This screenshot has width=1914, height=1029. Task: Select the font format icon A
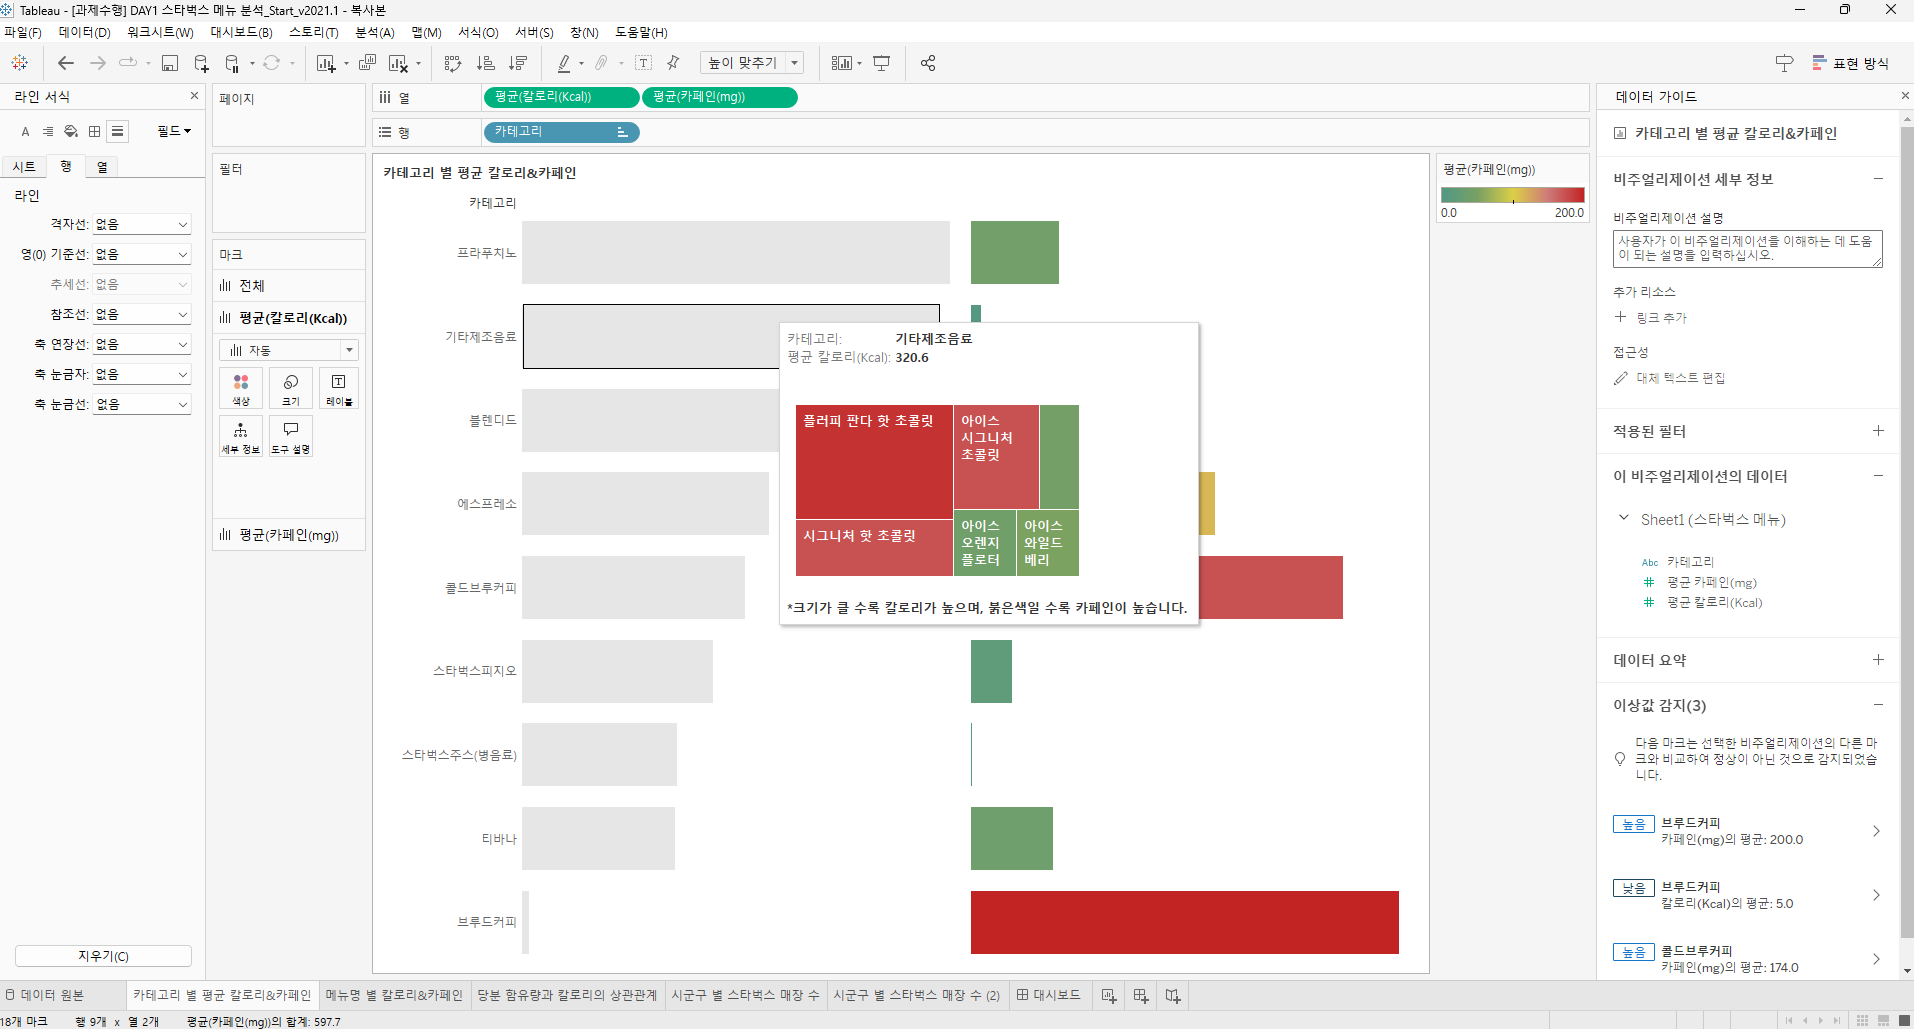pyautogui.click(x=25, y=131)
